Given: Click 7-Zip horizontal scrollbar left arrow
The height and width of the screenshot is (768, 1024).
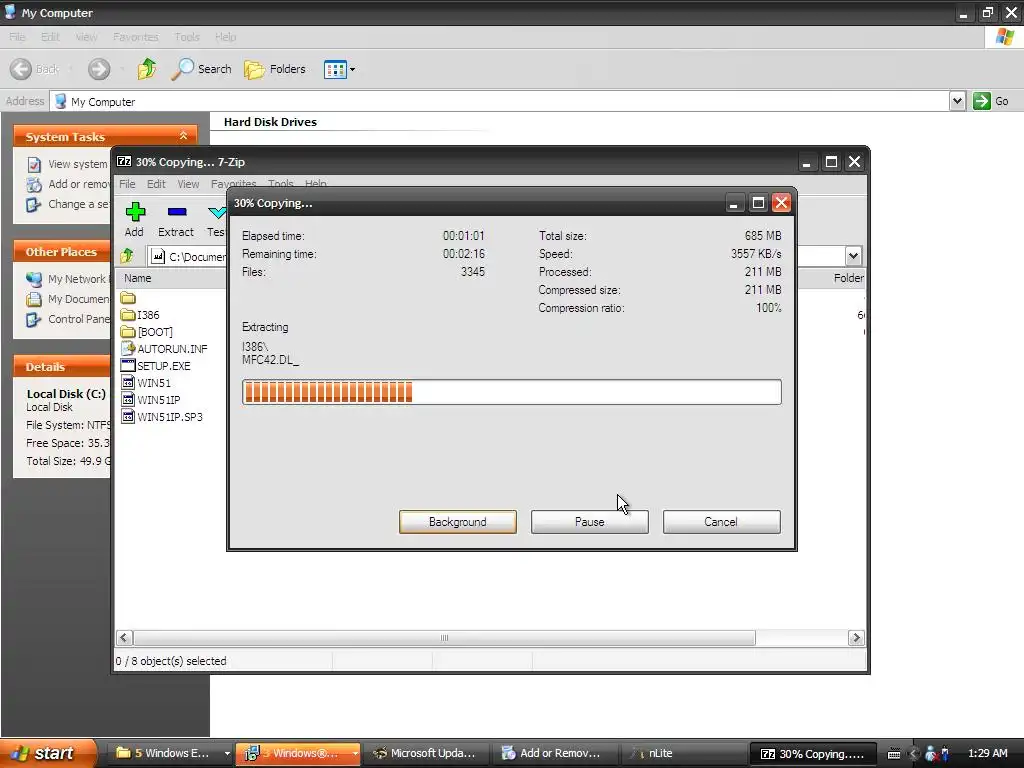Looking at the screenshot, I should point(124,638).
